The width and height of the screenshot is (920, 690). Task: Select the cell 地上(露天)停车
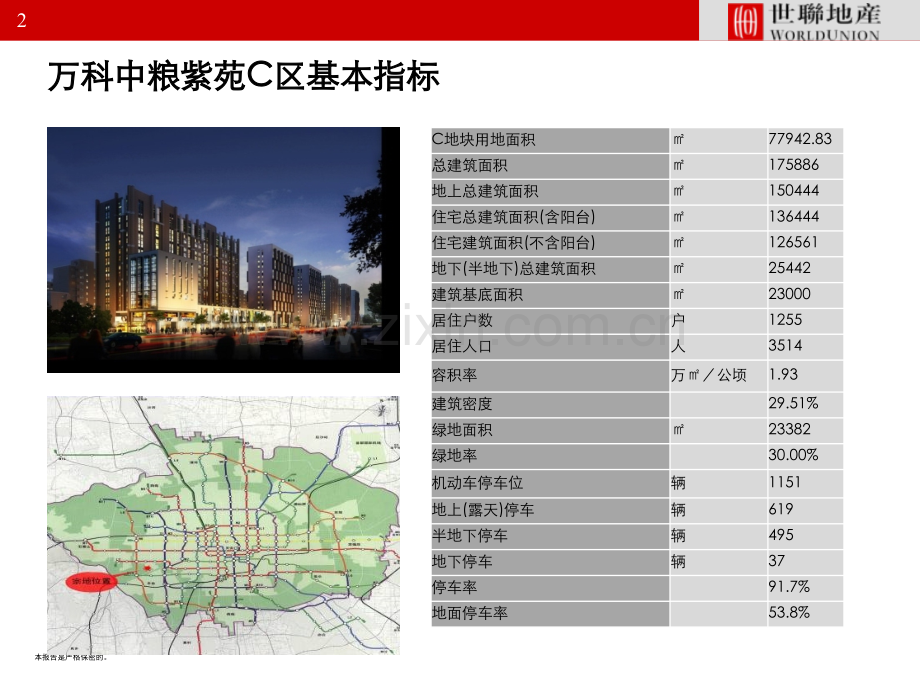(550, 510)
